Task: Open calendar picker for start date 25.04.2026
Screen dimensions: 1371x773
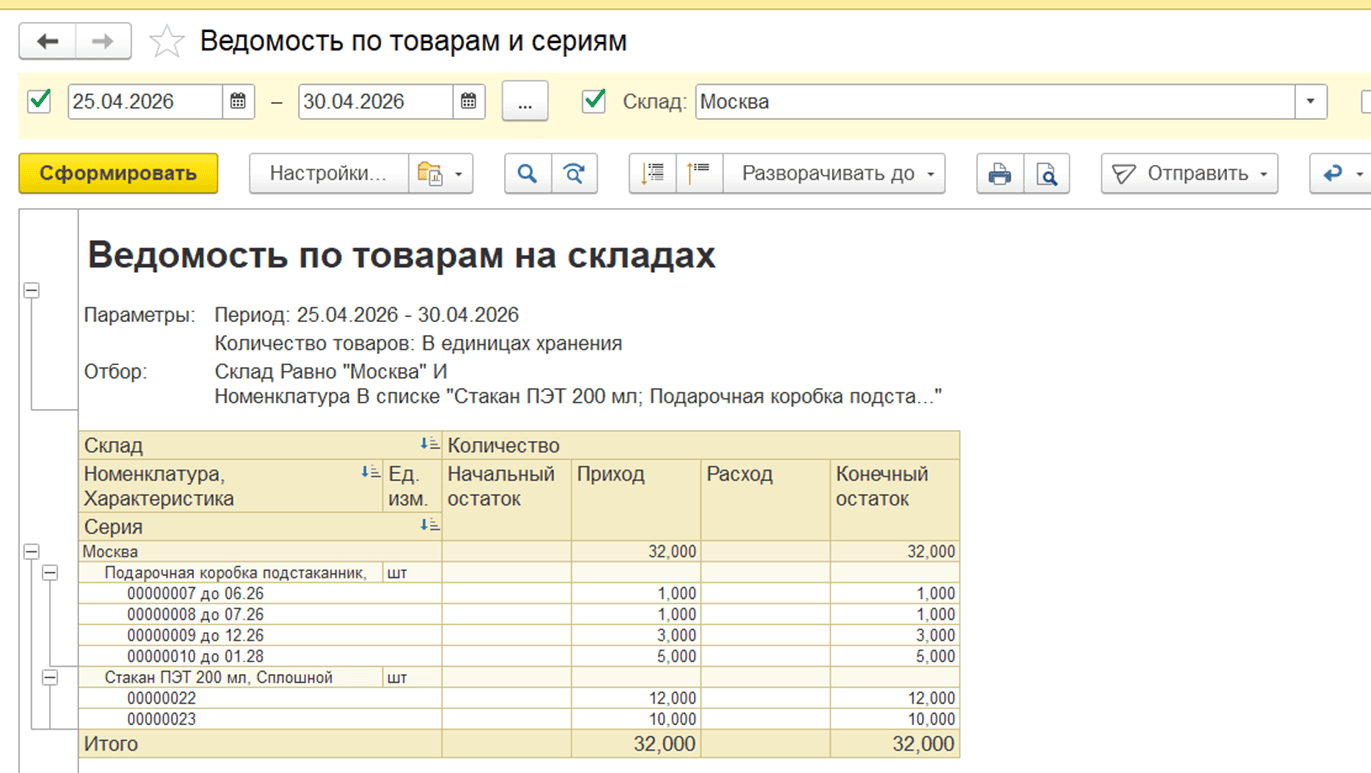Action: [x=238, y=102]
